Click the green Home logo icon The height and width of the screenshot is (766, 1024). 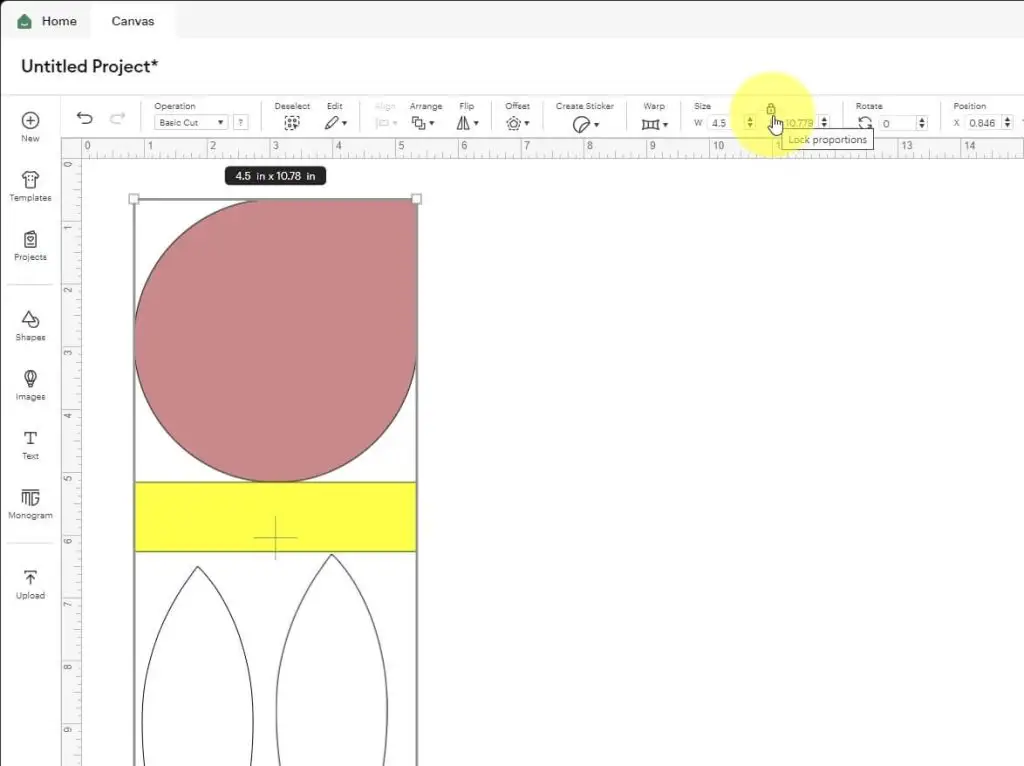pyautogui.click(x=24, y=21)
